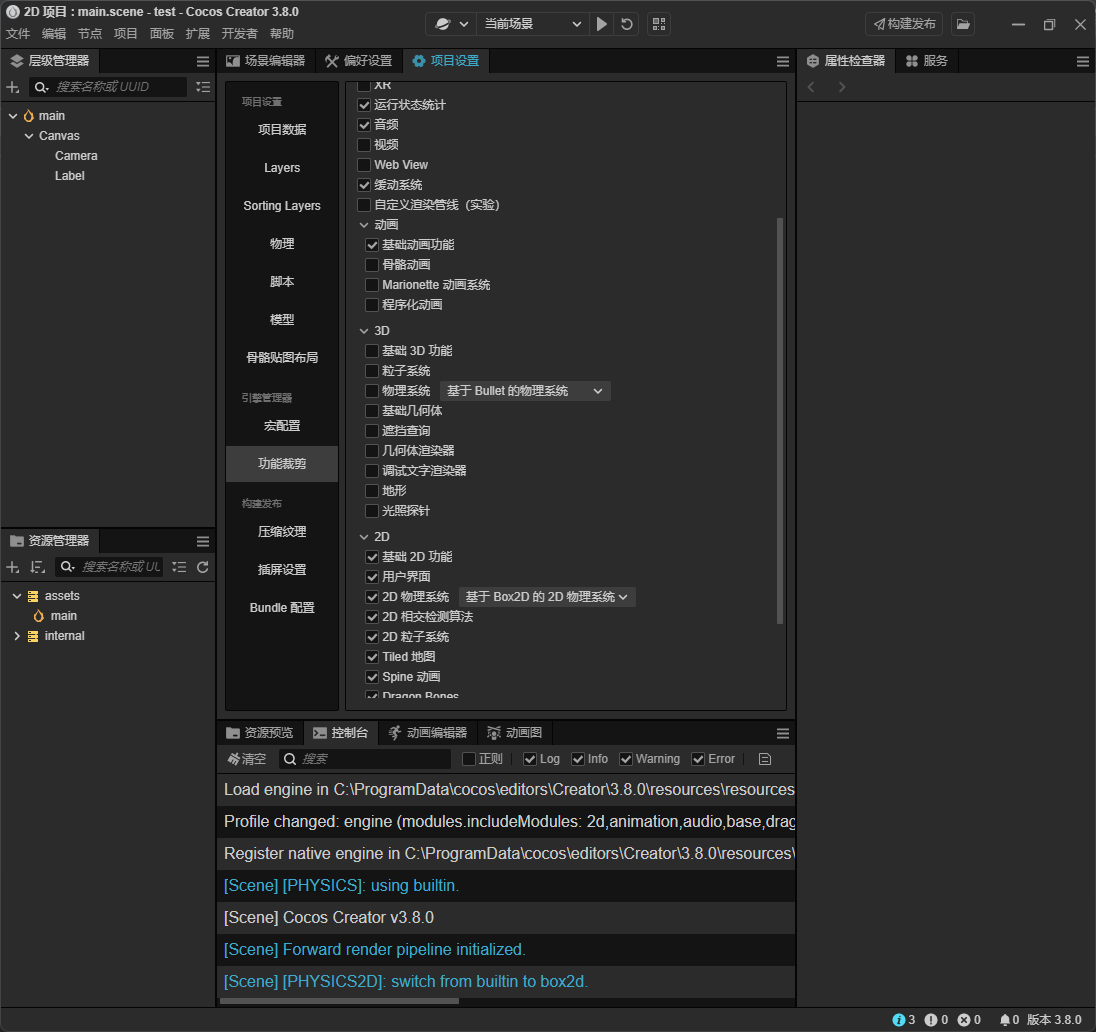Open project folder icon at top right
The height and width of the screenshot is (1032, 1096).
click(x=962, y=24)
